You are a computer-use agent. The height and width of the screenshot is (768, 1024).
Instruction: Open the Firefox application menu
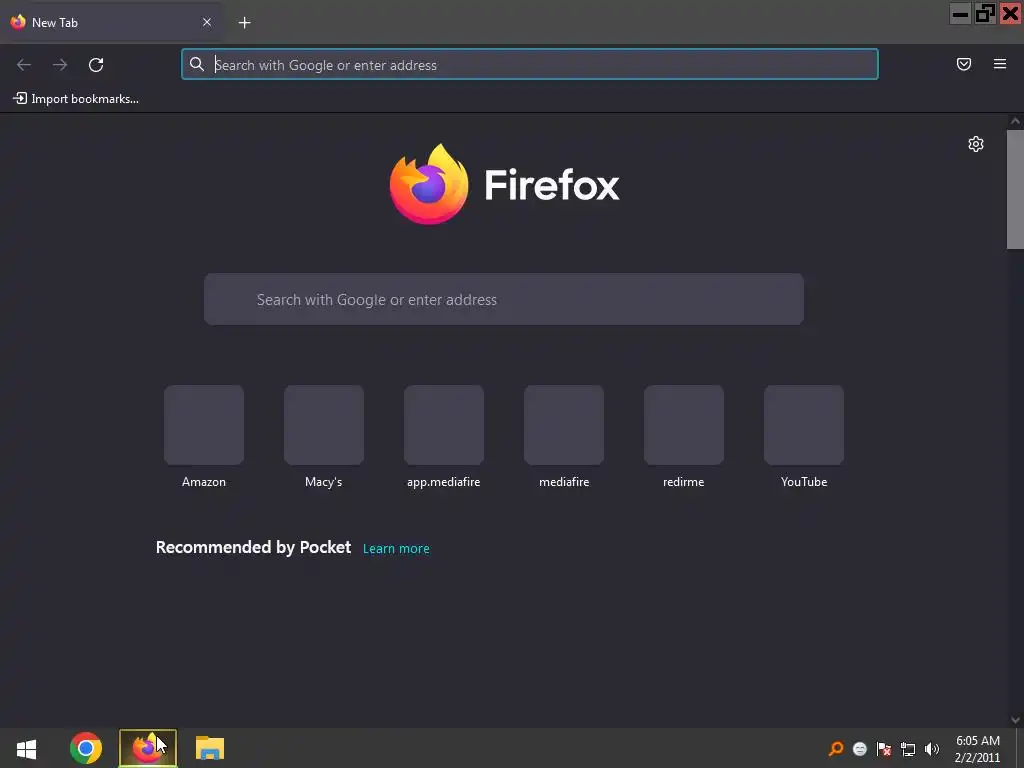(1000, 64)
